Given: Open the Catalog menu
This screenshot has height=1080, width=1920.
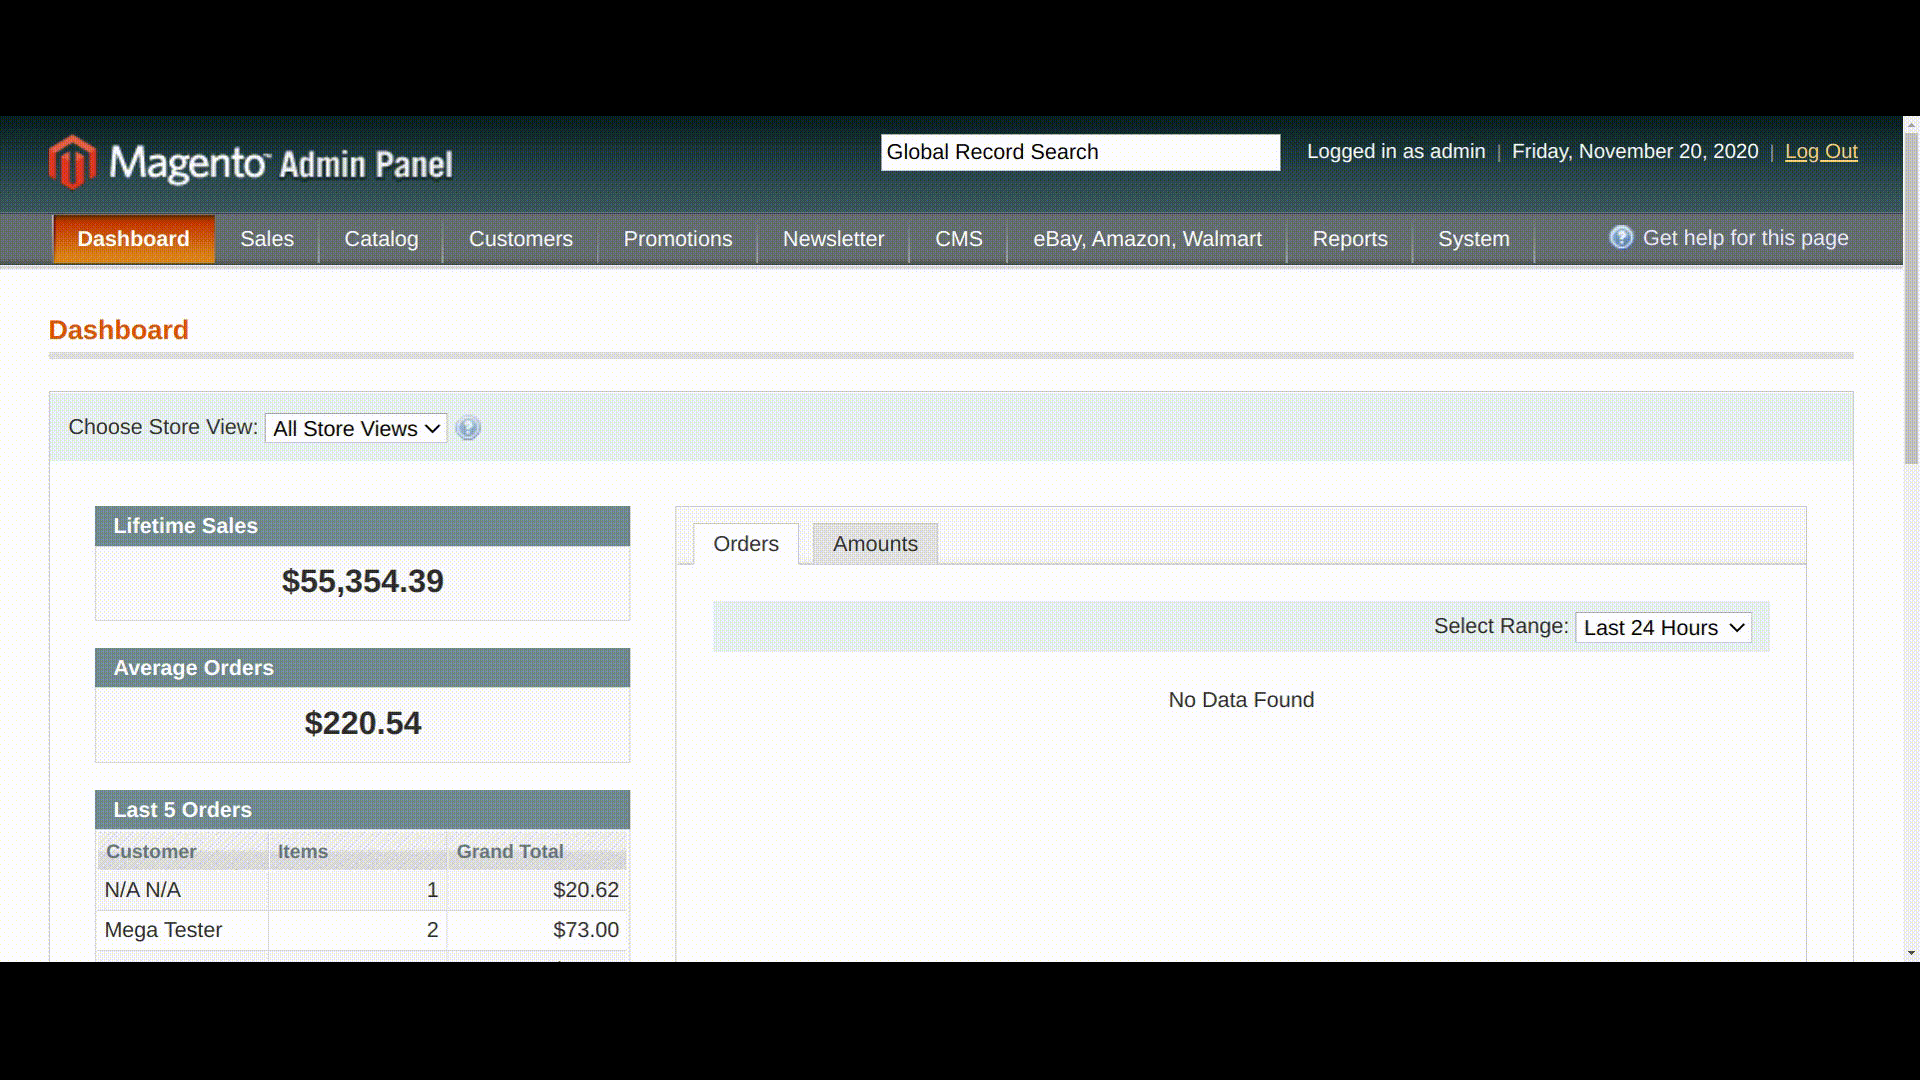Looking at the screenshot, I should coord(380,239).
